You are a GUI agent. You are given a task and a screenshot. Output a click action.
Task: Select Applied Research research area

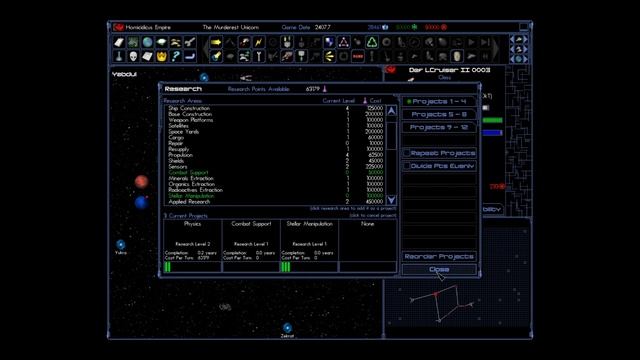tap(276, 202)
